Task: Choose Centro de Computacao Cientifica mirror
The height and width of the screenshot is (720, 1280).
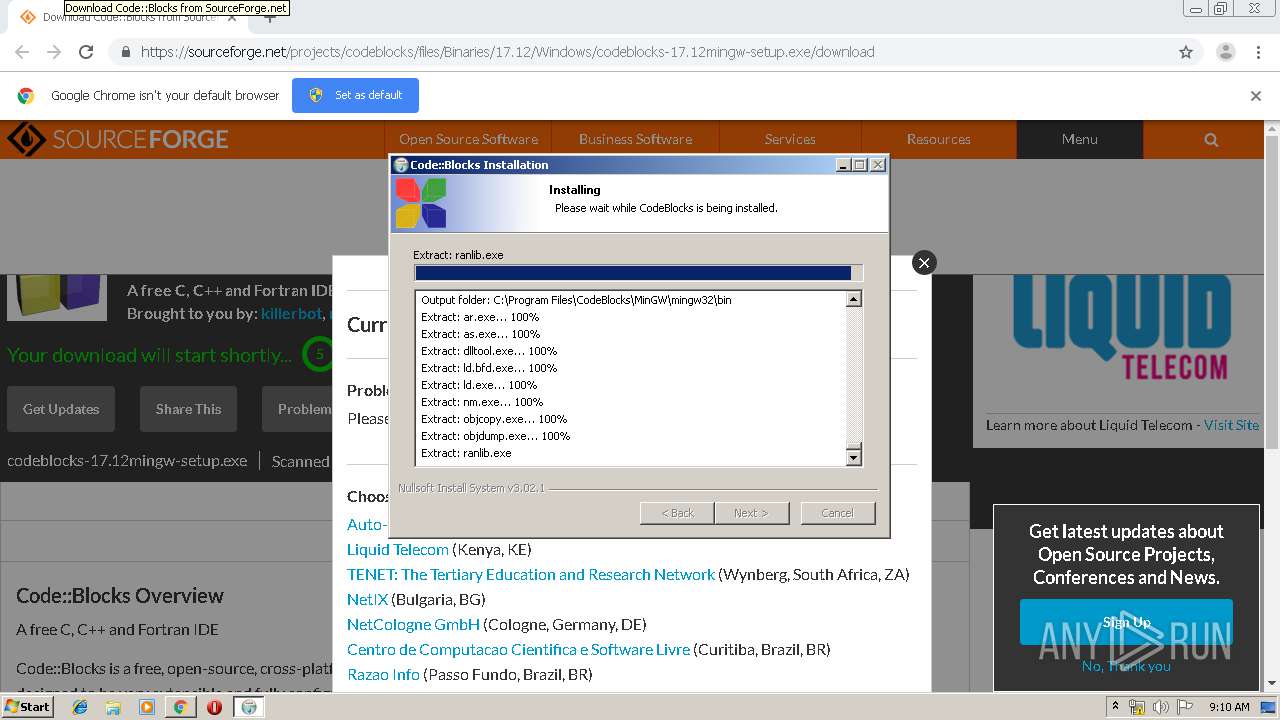Action: (518, 649)
